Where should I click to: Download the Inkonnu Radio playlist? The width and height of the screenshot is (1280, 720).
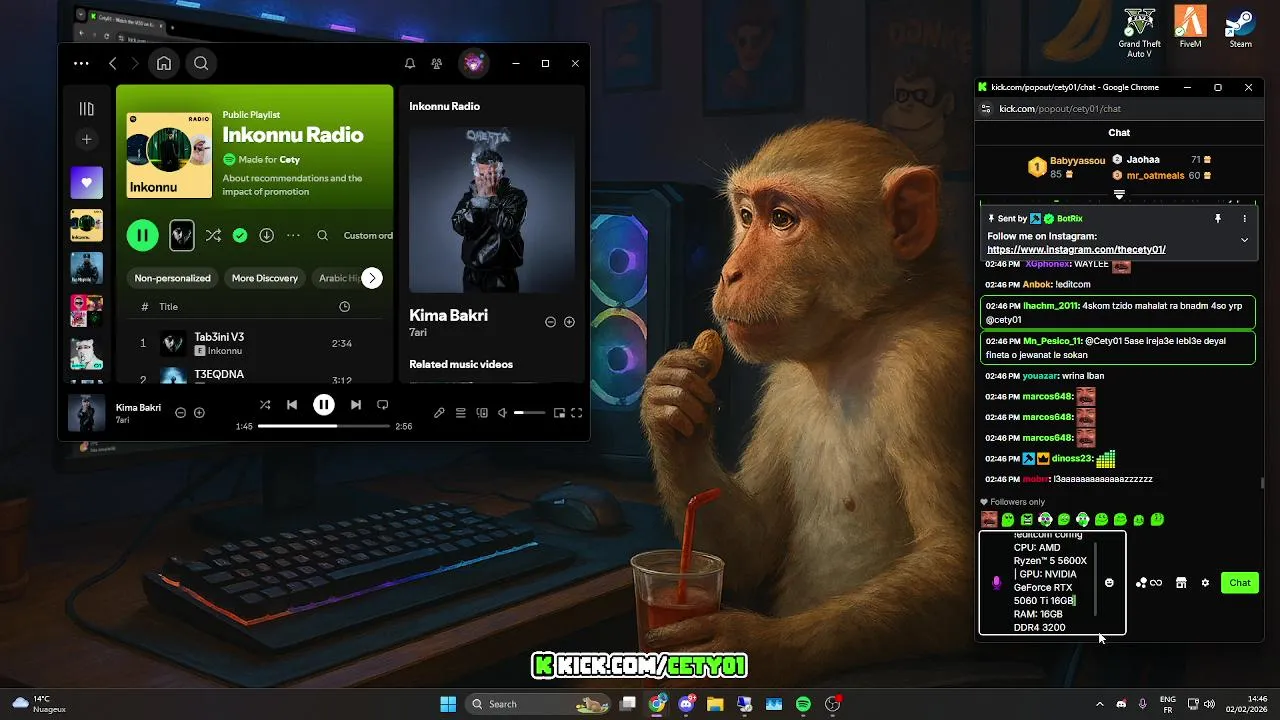pyautogui.click(x=267, y=236)
